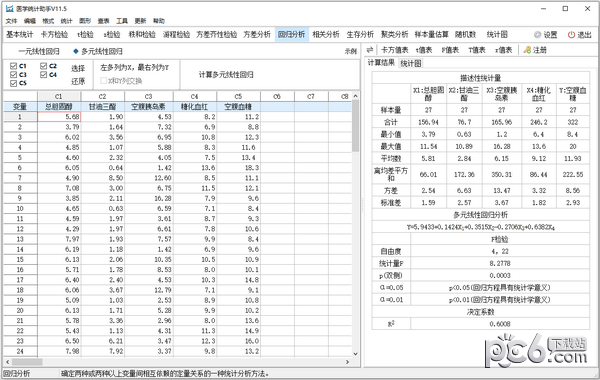Click the 计算多元线性回归 button
Image resolution: width=600 pixels, height=380 pixels.
pyautogui.click(x=226, y=75)
